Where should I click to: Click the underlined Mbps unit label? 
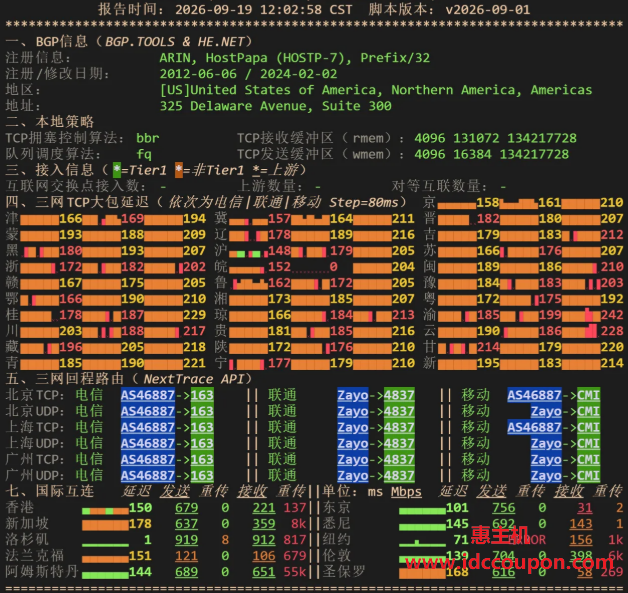click(x=406, y=491)
